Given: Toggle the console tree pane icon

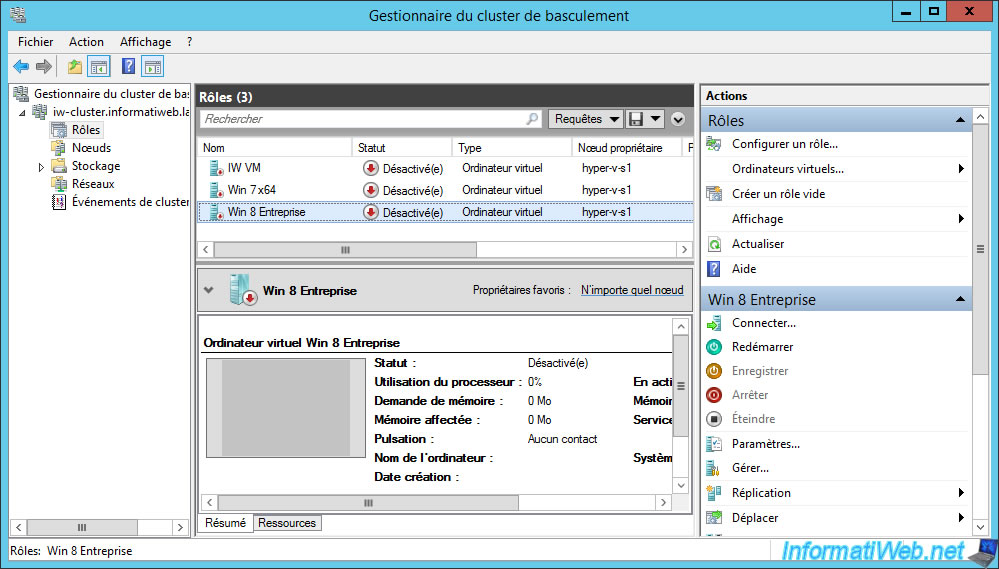Looking at the screenshot, I should (99, 66).
